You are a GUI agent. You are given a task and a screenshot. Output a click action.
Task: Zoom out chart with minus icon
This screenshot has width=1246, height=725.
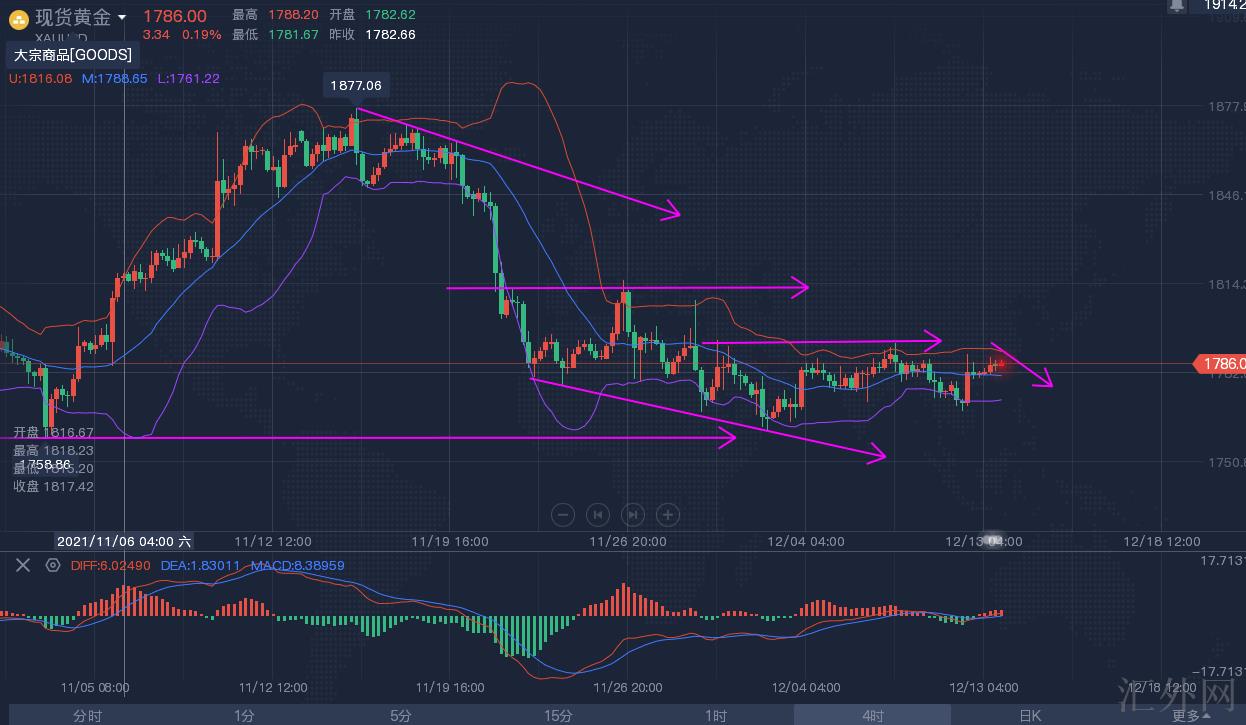[563, 515]
